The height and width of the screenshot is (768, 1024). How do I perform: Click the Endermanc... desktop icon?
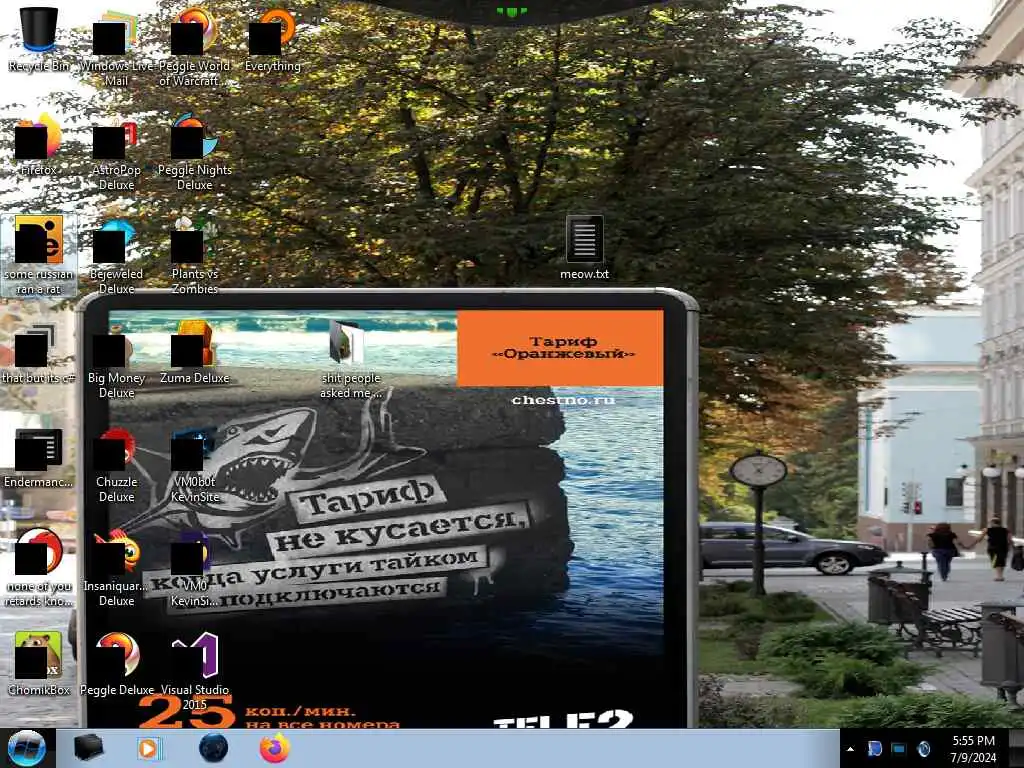tap(39, 458)
